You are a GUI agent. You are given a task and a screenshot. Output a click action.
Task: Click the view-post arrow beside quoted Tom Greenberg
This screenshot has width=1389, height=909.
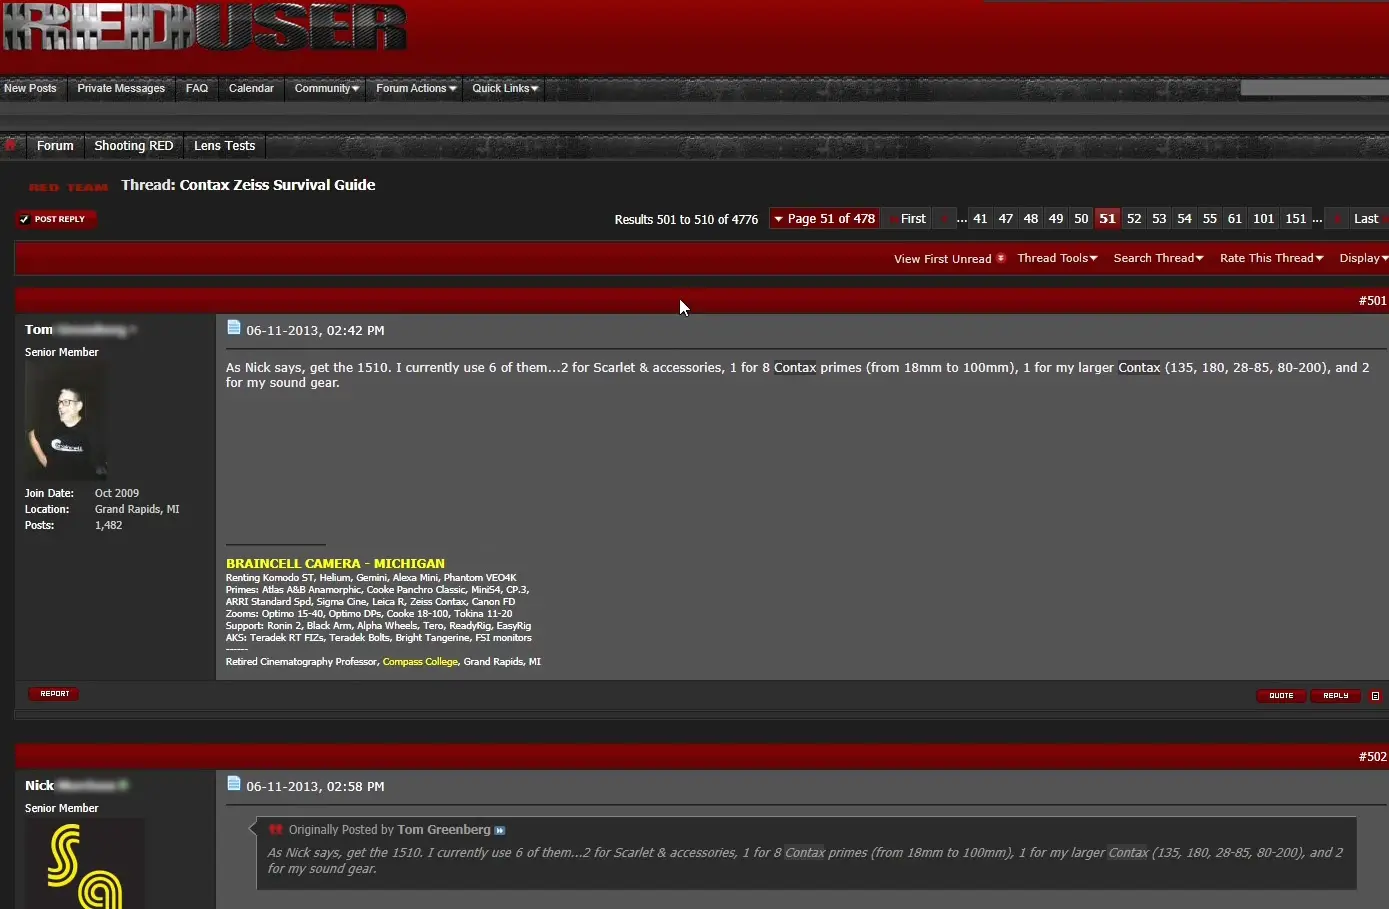click(500, 830)
